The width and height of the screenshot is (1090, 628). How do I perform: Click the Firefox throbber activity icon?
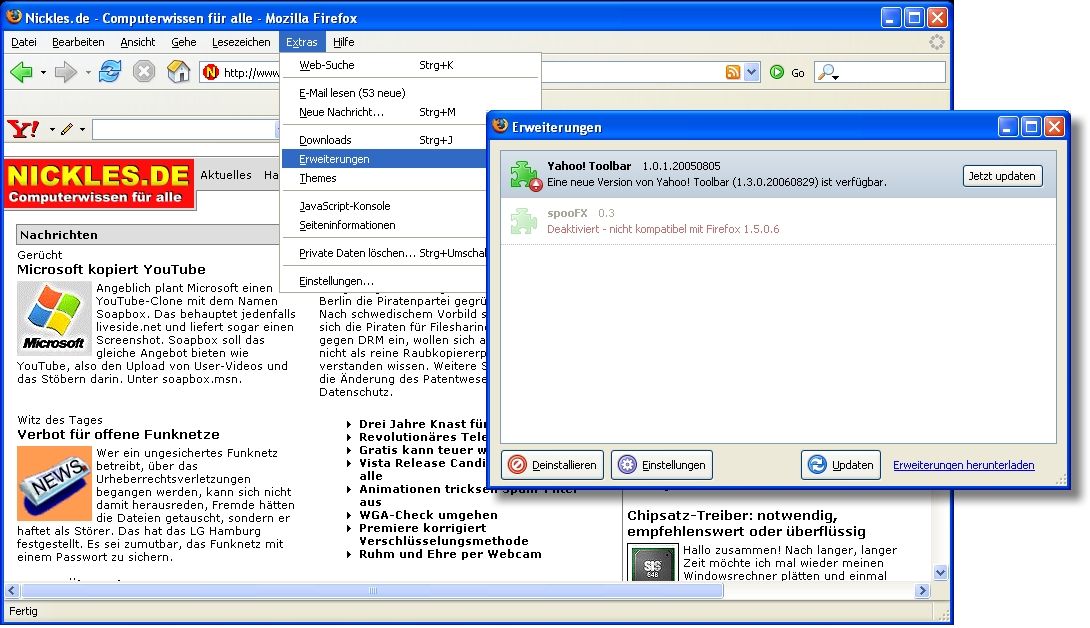pyautogui.click(x=936, y=42)
